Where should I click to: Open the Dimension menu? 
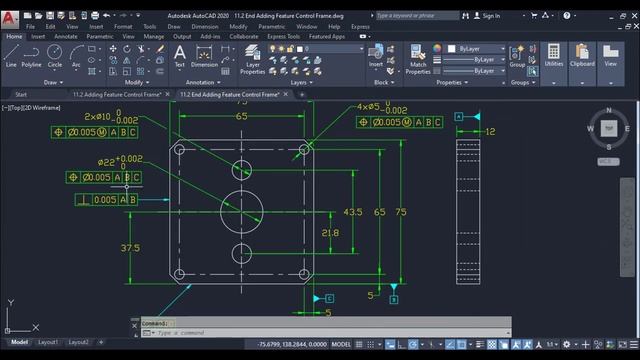click(x=204, y=27)
